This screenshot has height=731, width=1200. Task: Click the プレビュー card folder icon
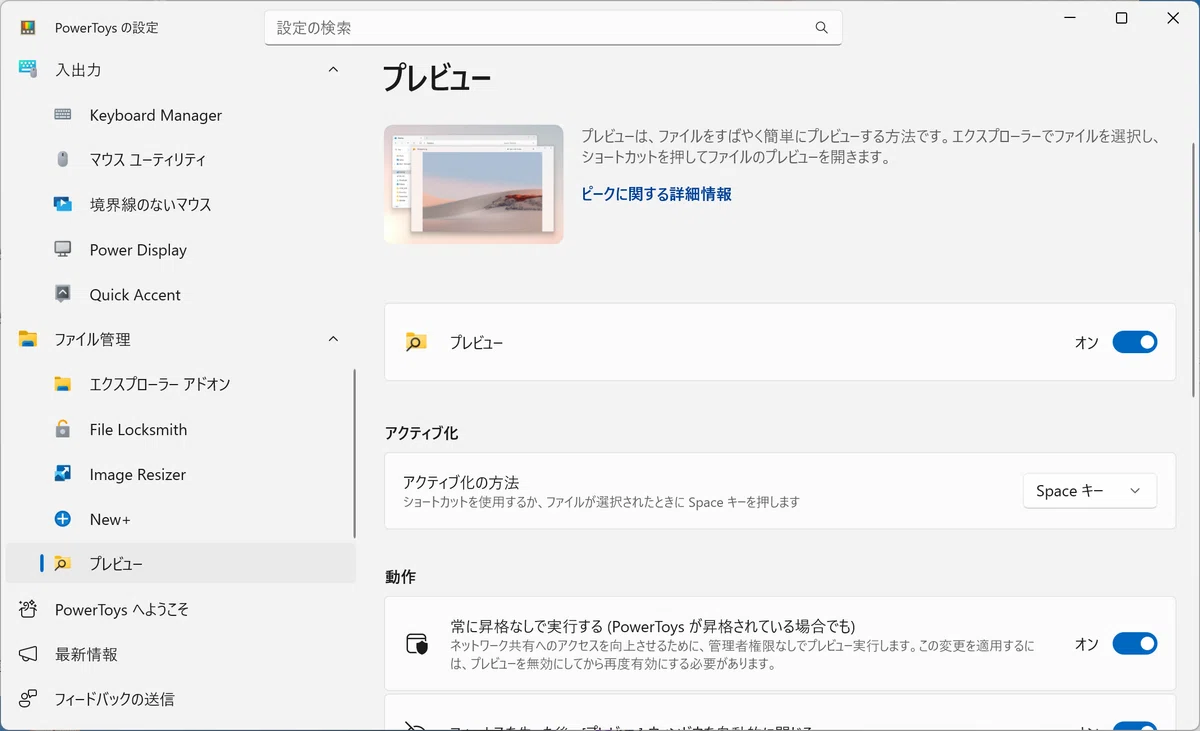pos(416,342)
